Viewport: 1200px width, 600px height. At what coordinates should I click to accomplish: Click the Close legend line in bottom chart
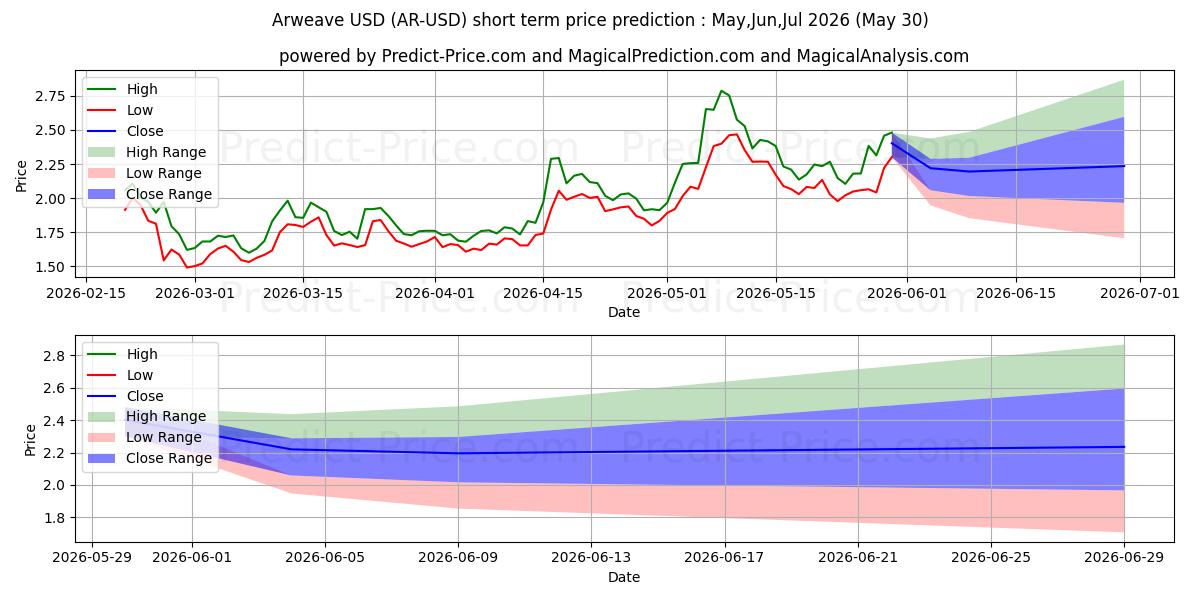coord(104,396)
